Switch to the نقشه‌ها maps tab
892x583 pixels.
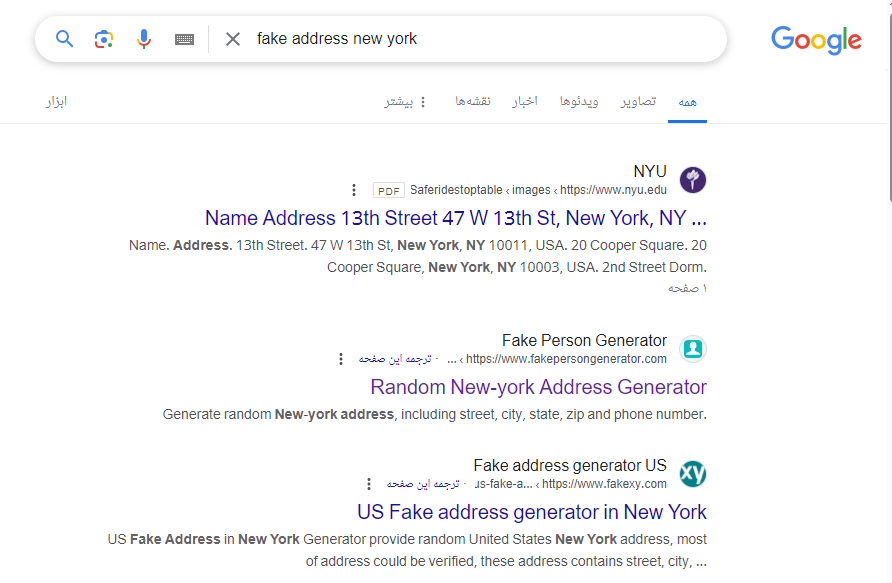coord(472,101)
